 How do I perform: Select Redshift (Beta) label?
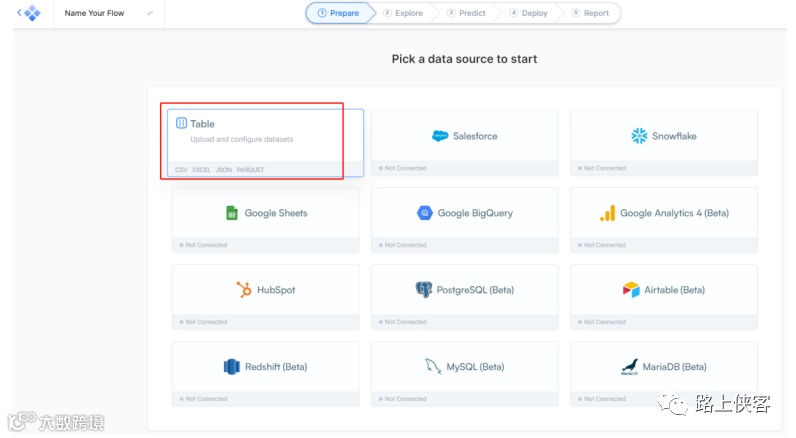pyautogui.click(x=276, y=367)
